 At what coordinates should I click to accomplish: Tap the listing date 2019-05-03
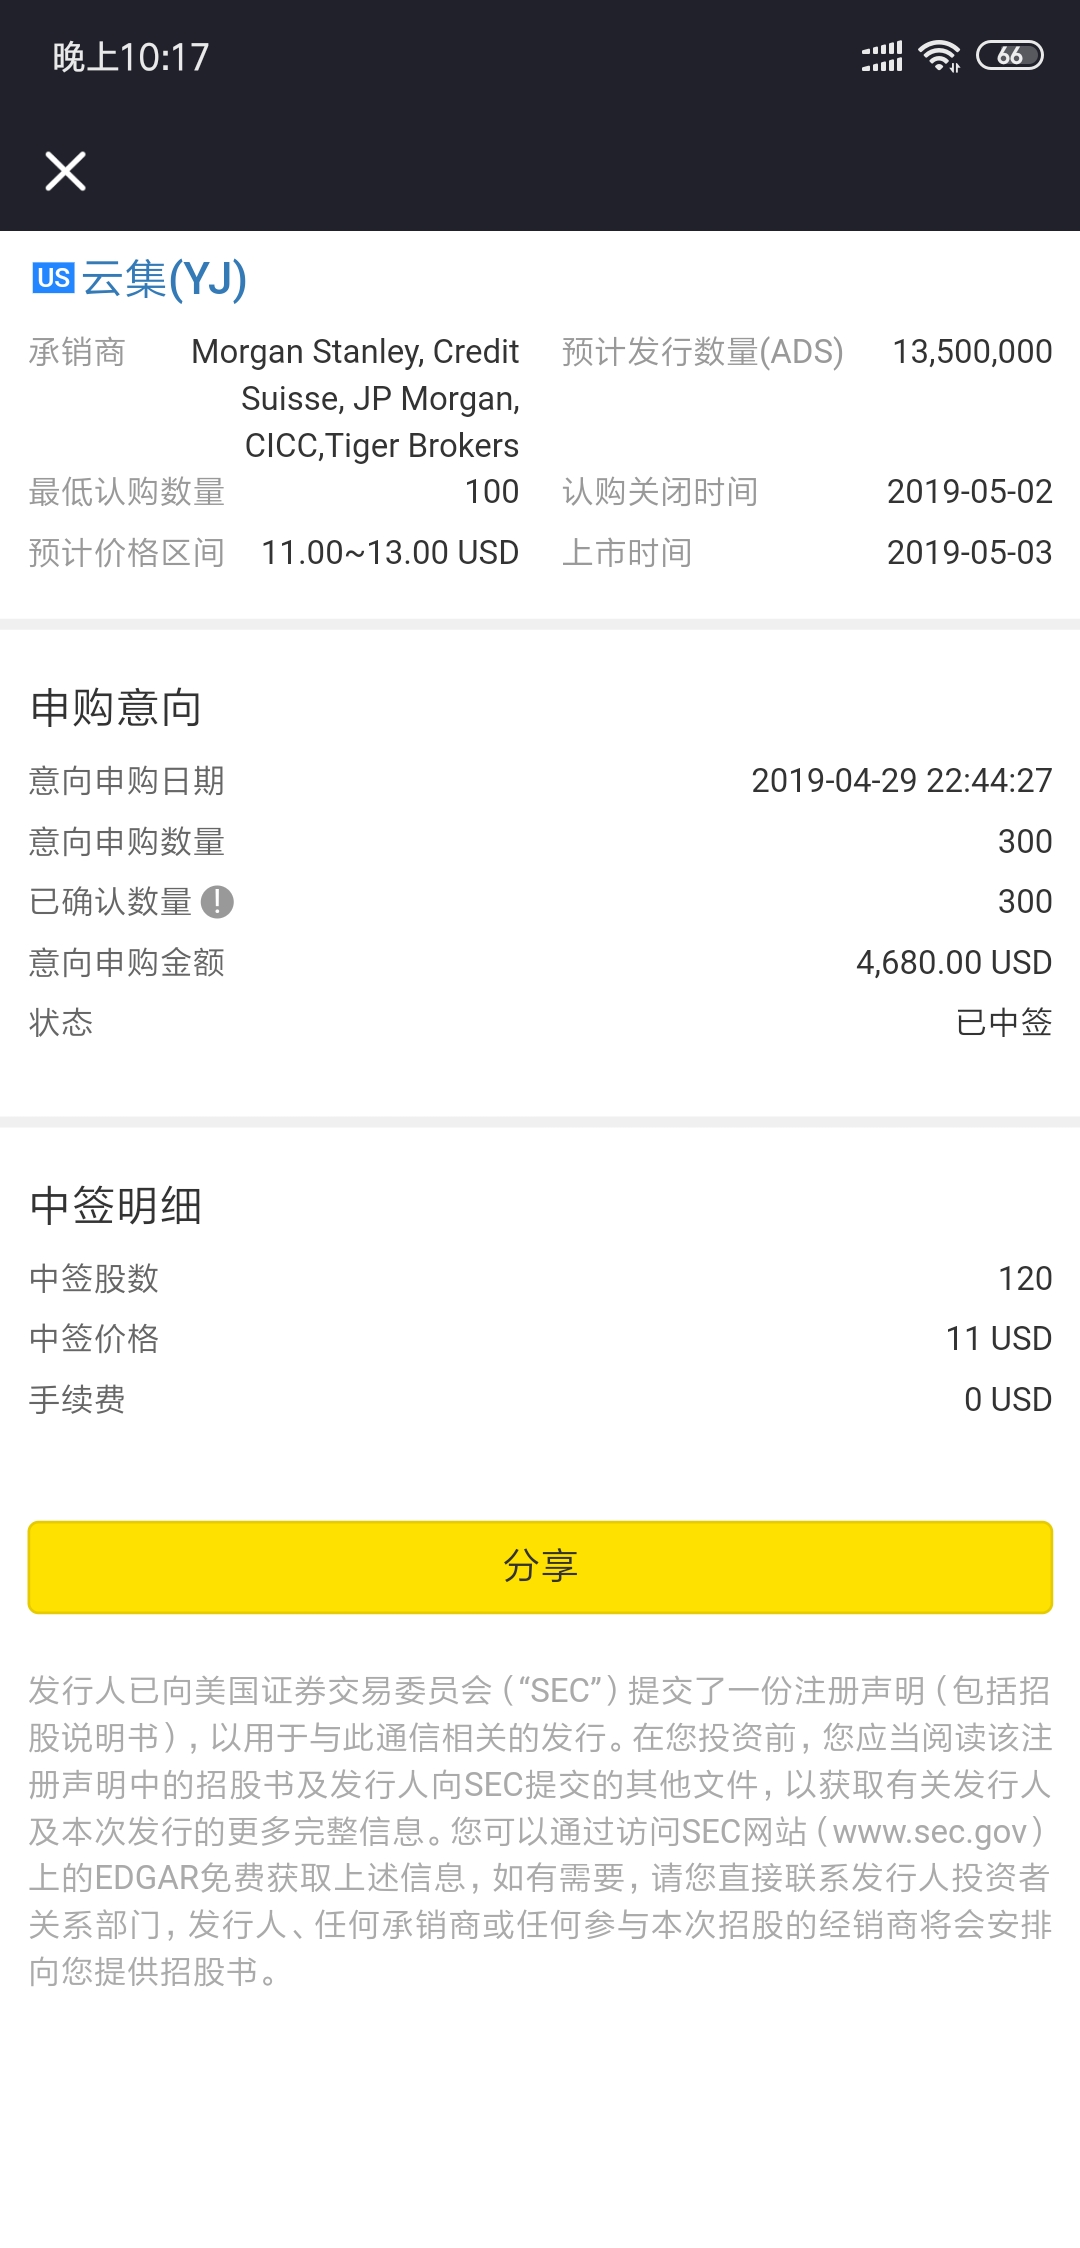point(969,552)
